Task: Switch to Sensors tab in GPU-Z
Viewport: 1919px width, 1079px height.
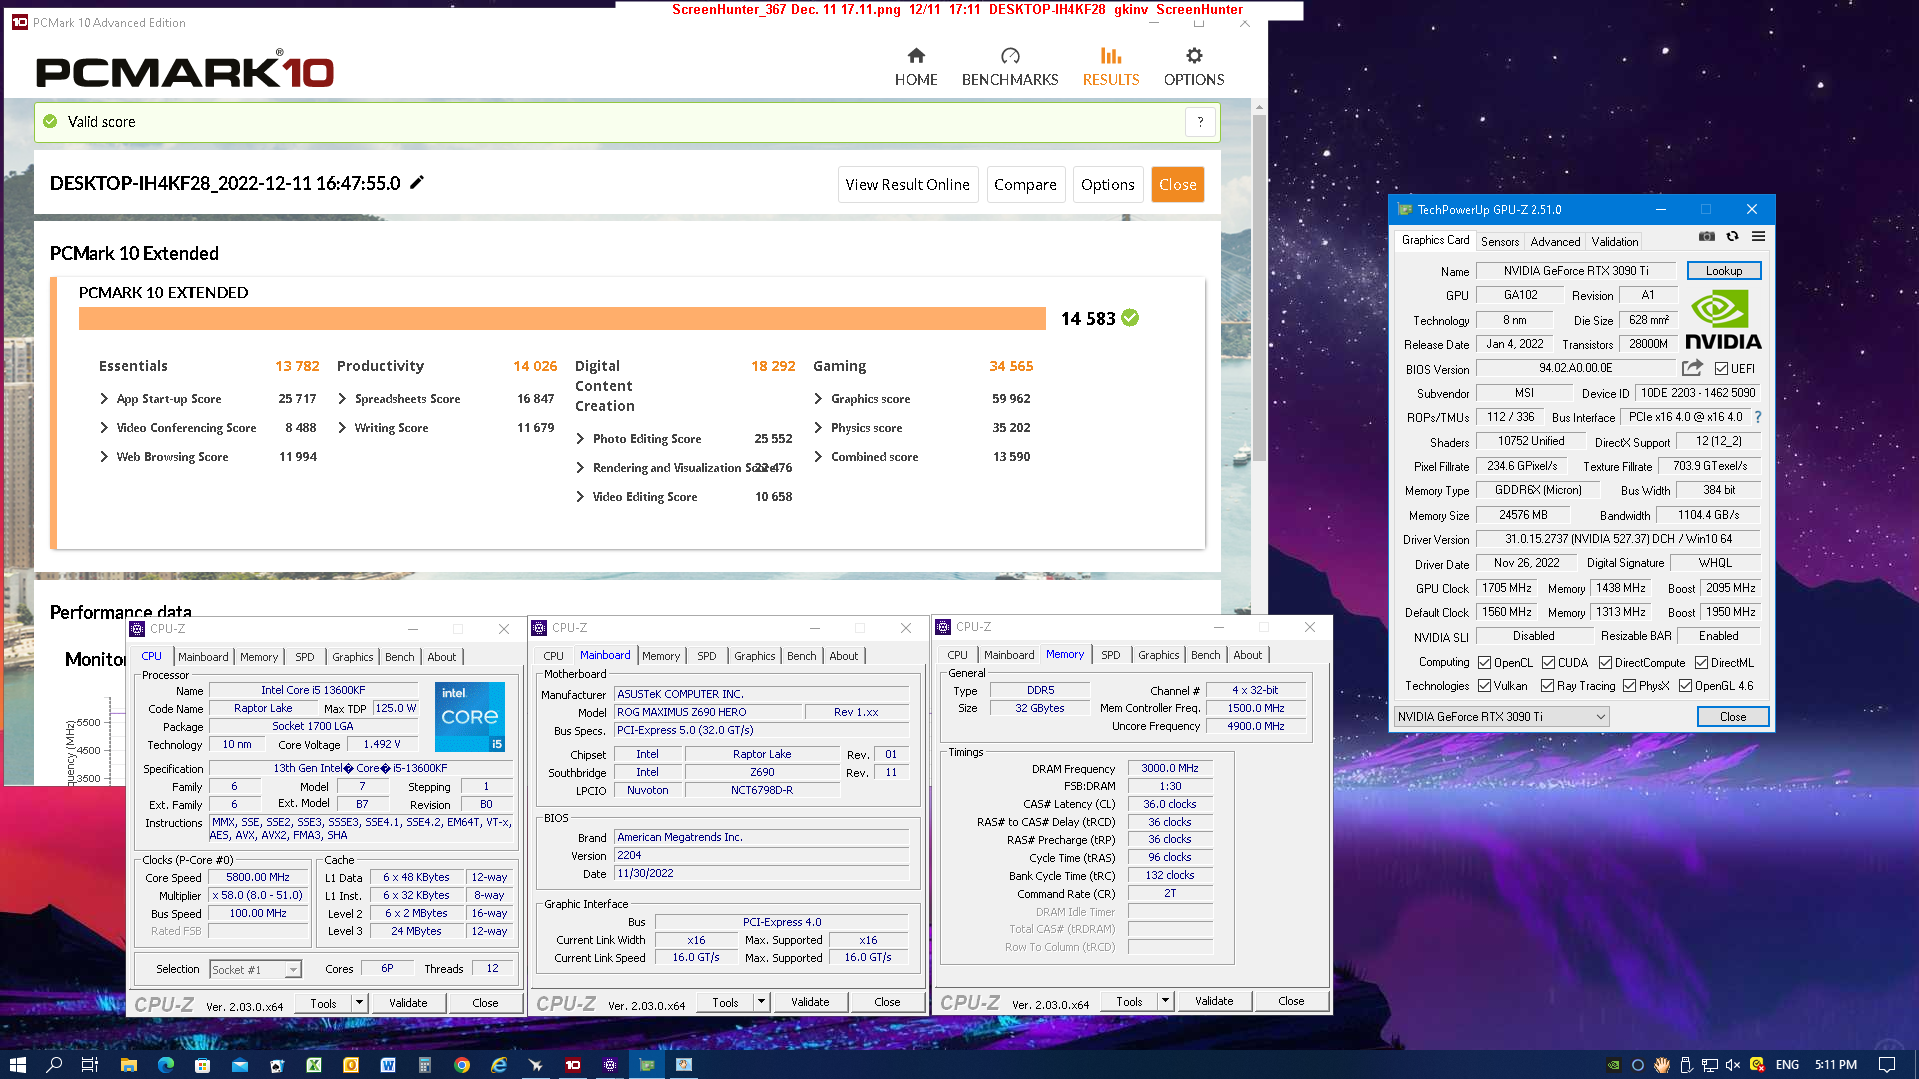Action: 1499,241
